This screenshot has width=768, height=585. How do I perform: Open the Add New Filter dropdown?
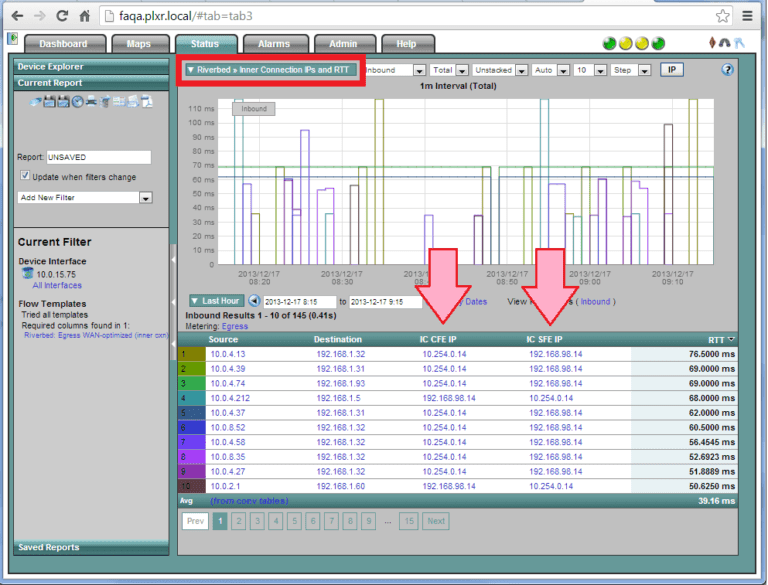[146, 198]
